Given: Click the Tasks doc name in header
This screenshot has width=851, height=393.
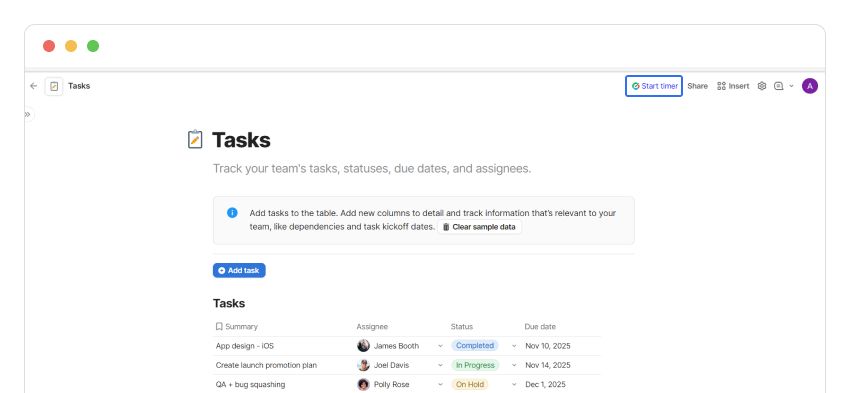Looking at the screenshot, I should point(79,86).
